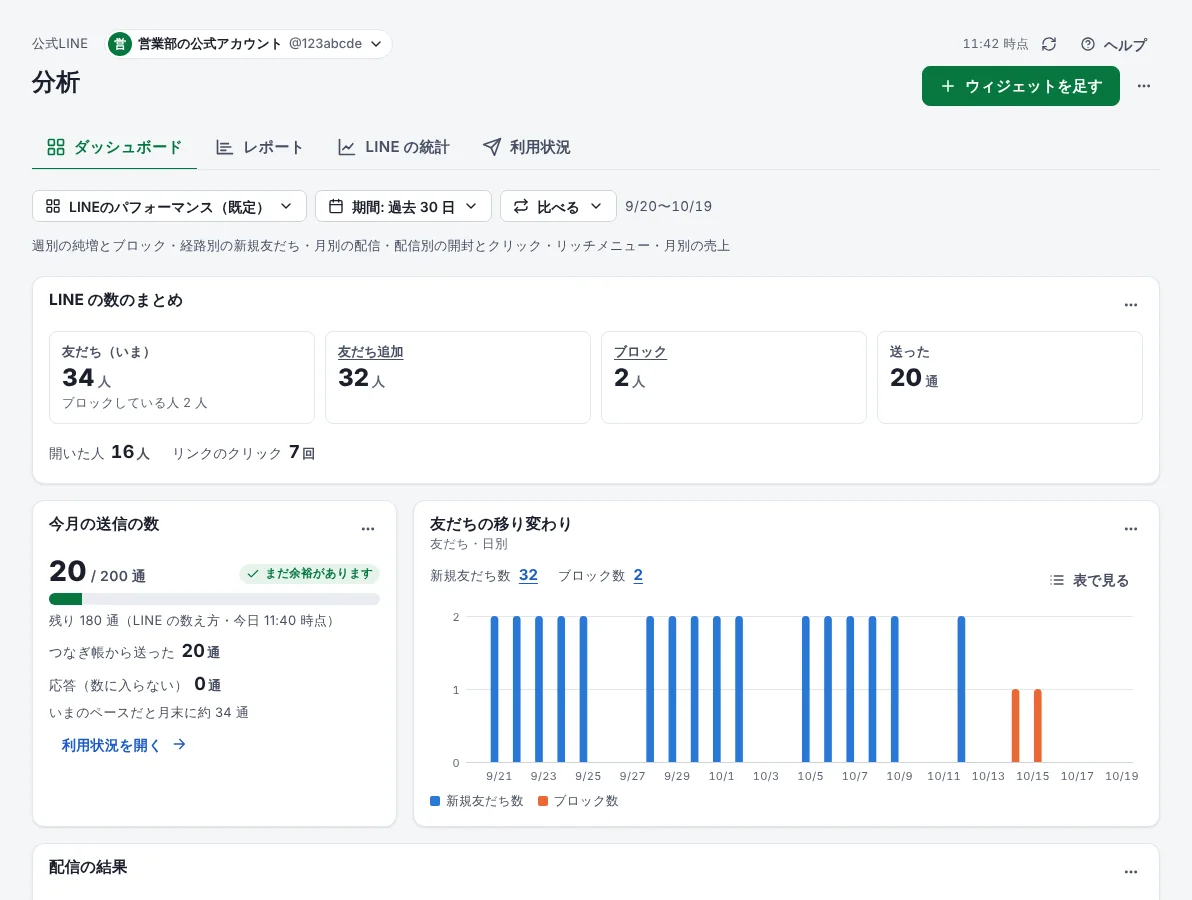The image size is (1192, 900).
Task: Click the 友だち追加 metric link
Action: (370, 352)
